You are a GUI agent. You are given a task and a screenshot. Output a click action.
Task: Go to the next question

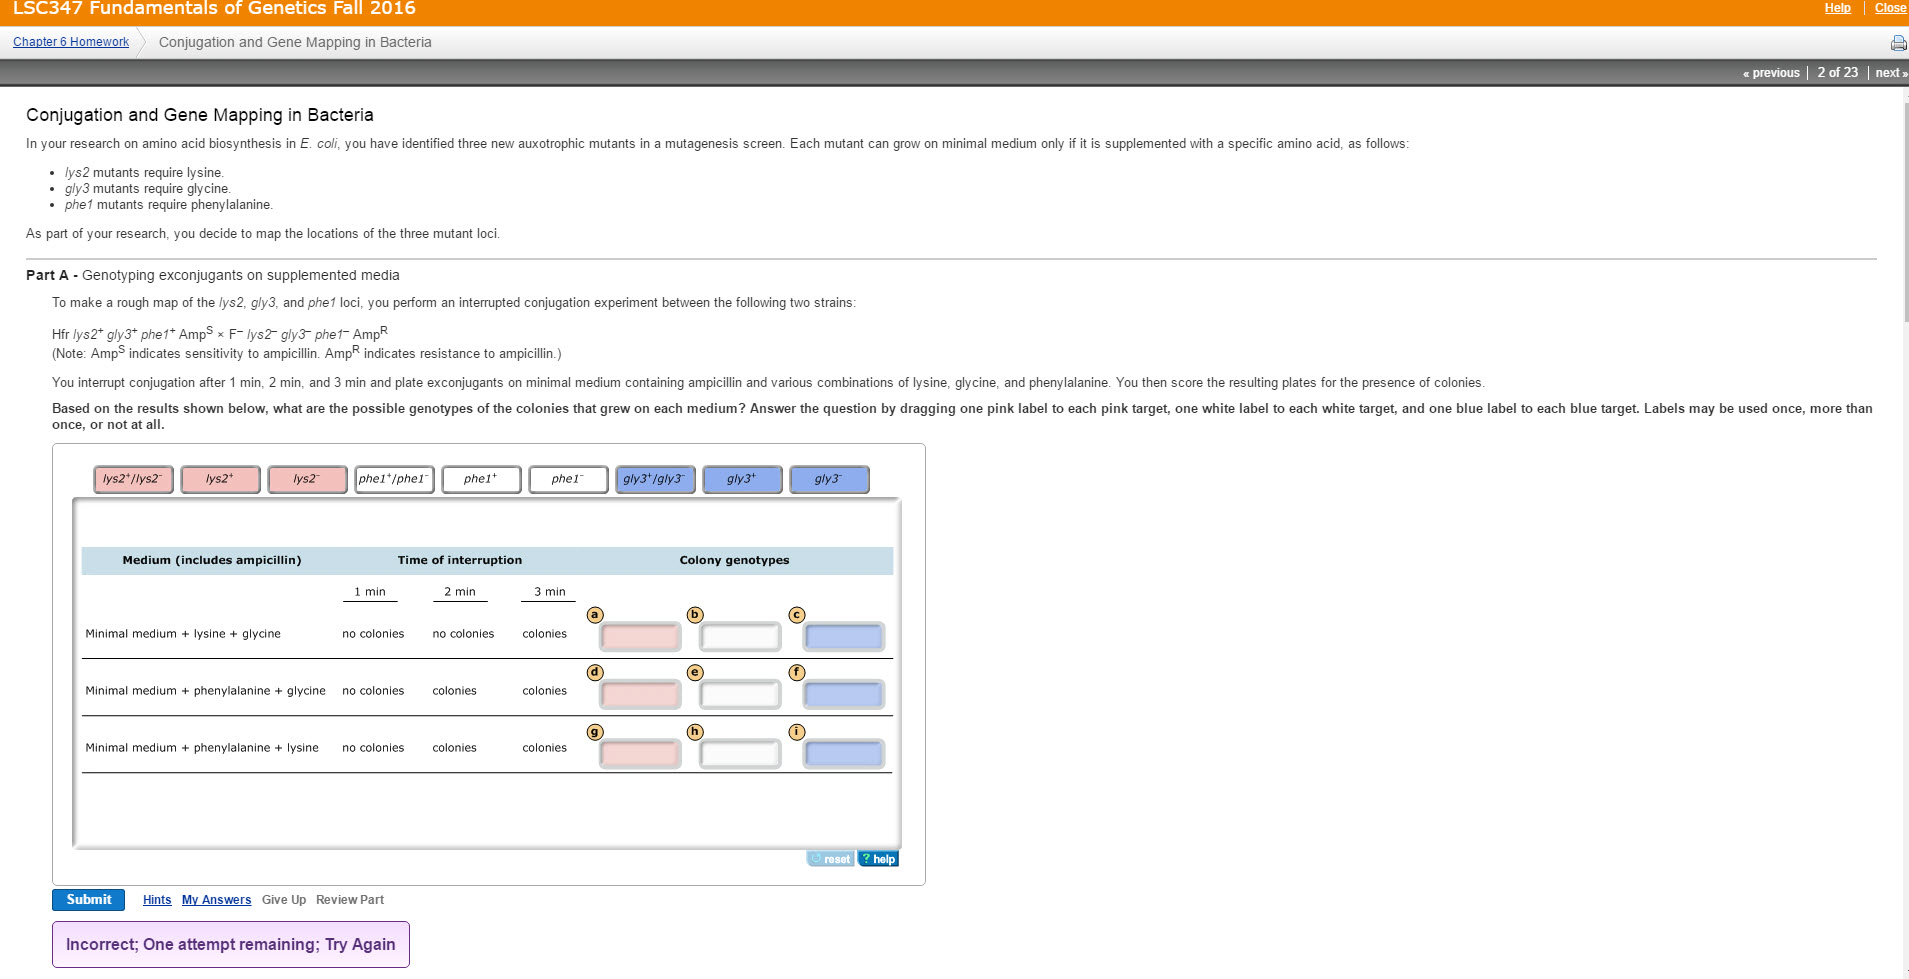[1889, 73]
